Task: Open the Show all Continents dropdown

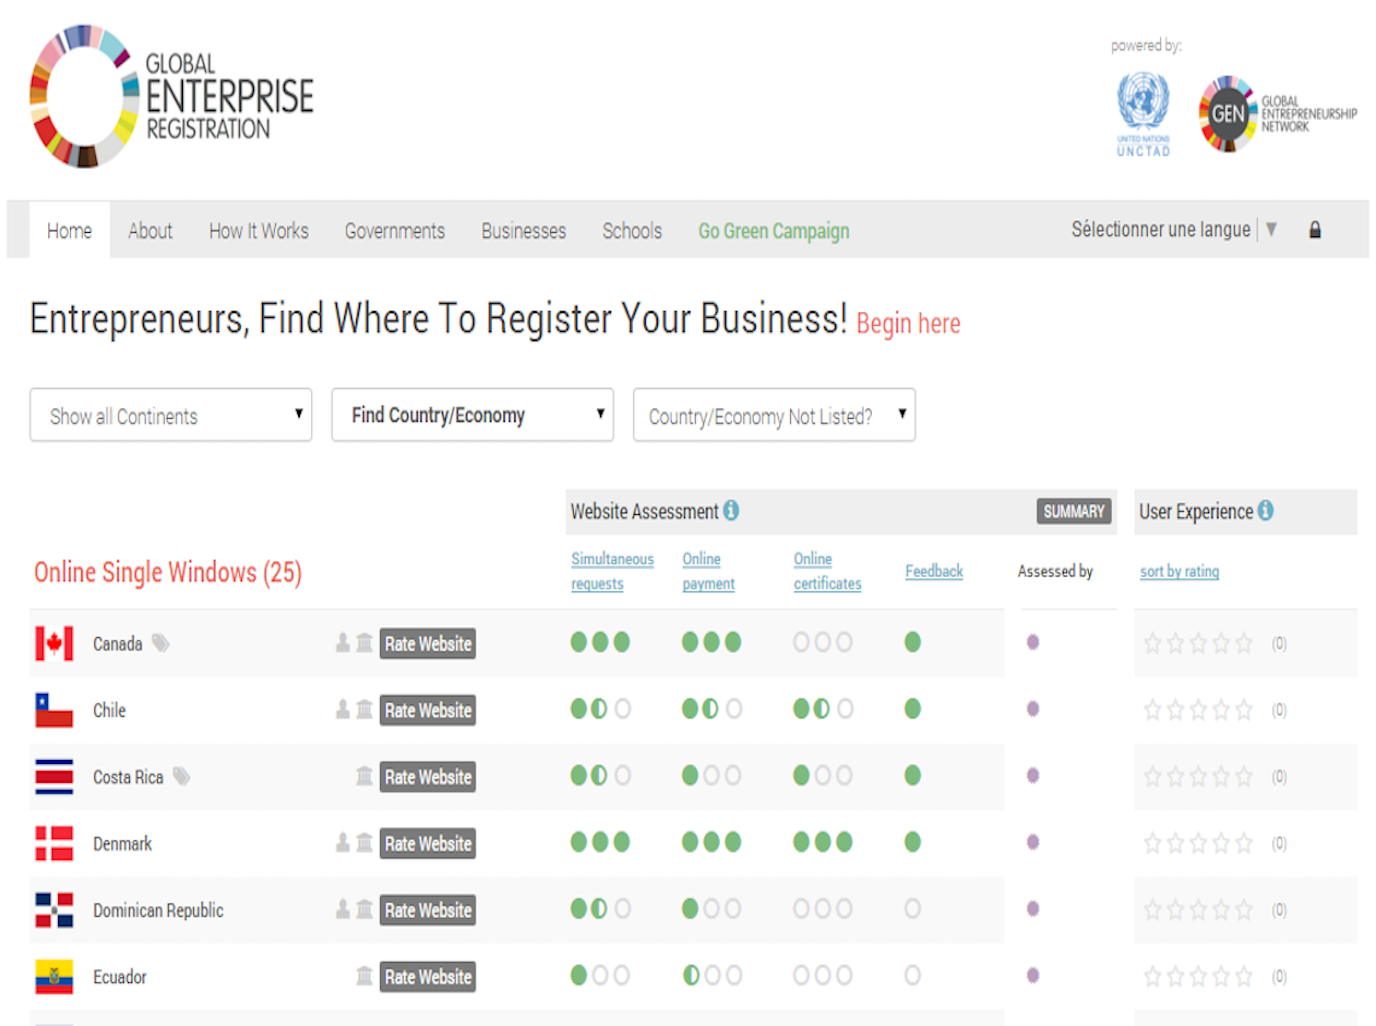Action: click(171, 415)
